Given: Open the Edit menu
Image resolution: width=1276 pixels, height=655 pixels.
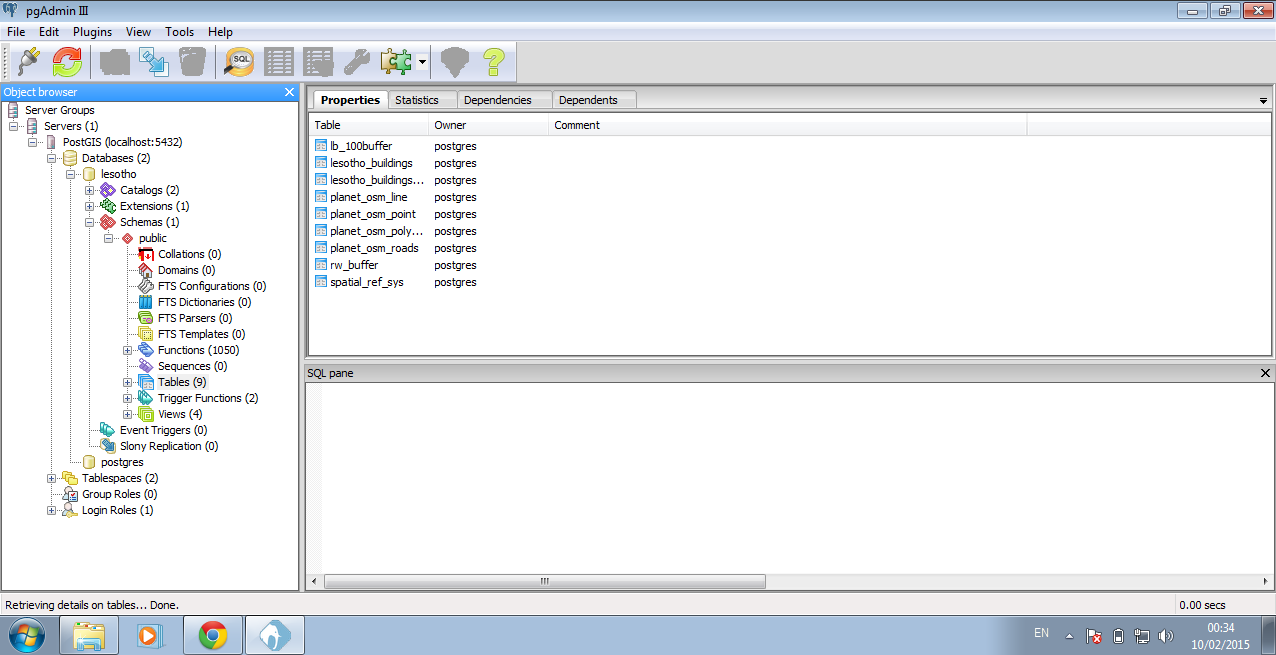Looking at the screenshot, I should (49, 32).
